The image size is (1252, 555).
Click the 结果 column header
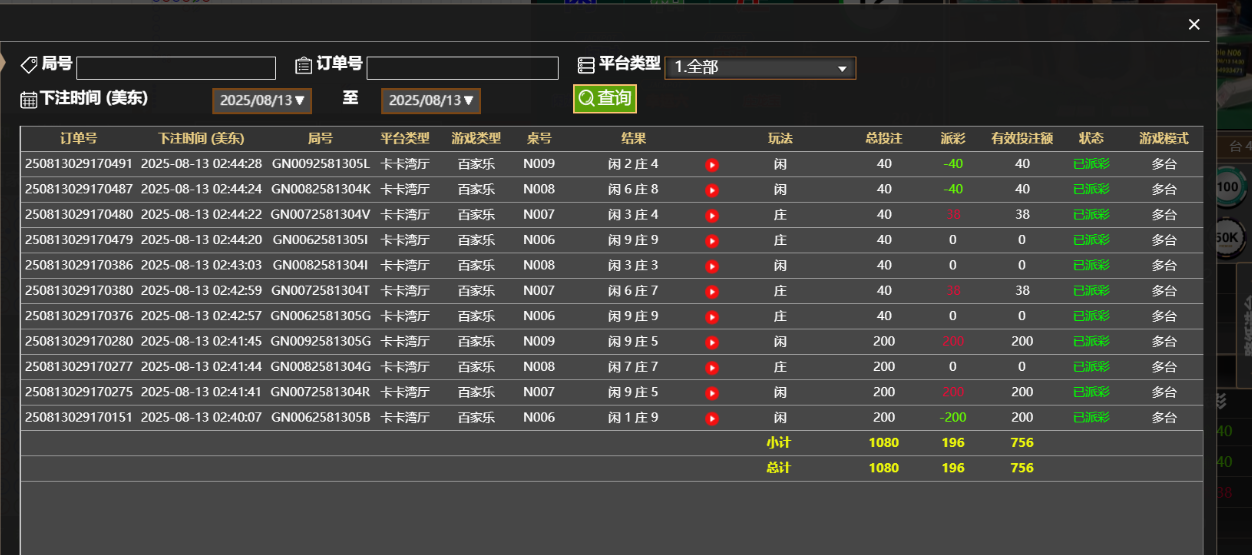click(634, 139)
